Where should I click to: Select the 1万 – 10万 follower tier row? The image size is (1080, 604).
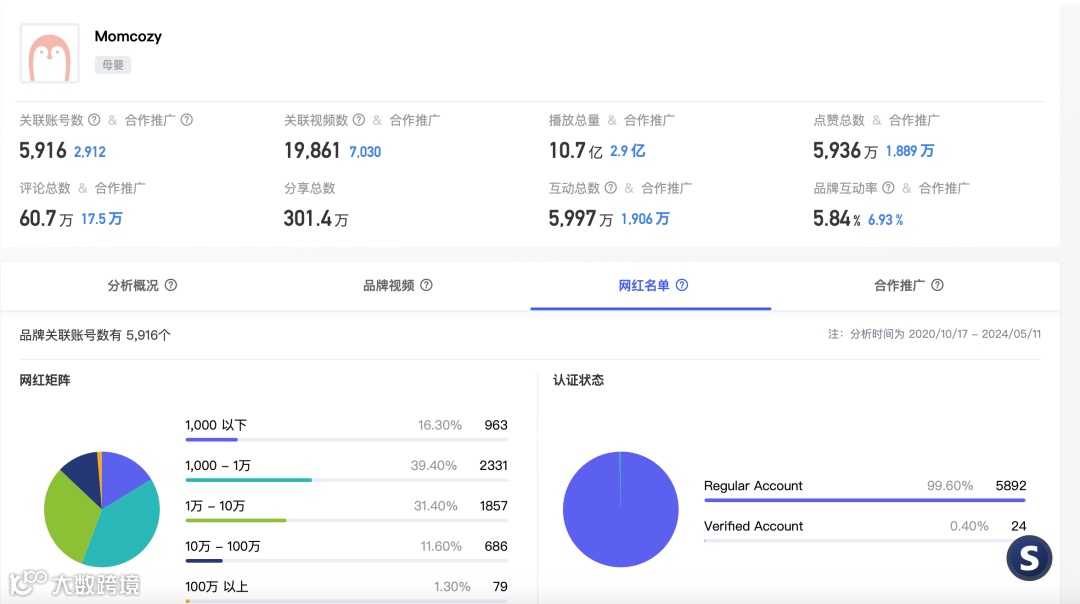tap(346, 510)
